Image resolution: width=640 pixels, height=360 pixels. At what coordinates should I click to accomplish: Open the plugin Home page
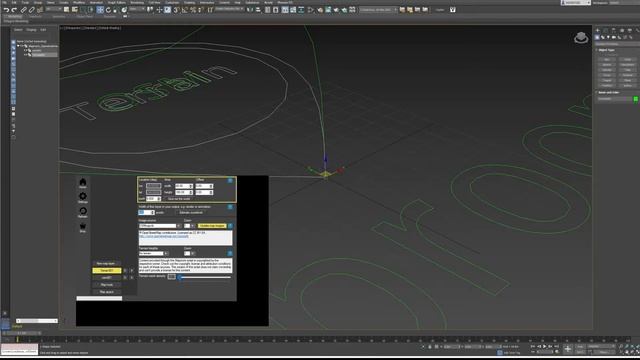point(82,182)
